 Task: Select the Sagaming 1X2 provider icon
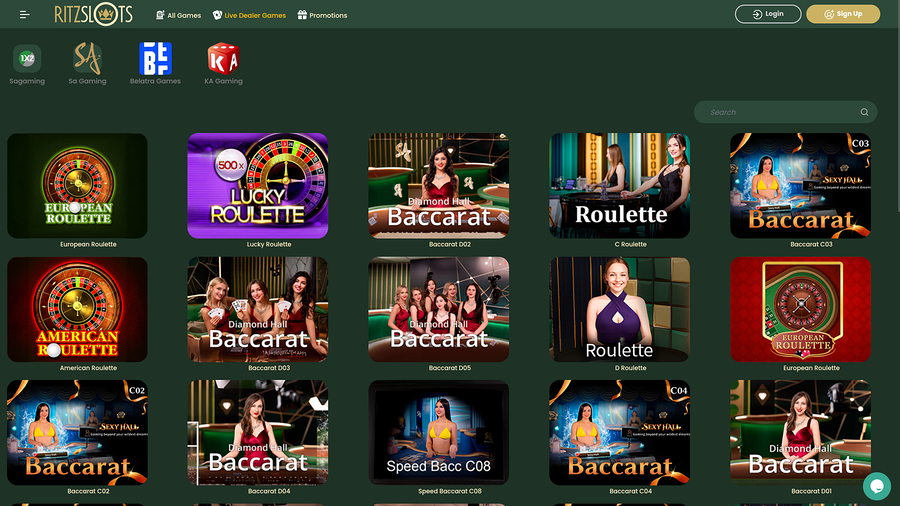27,59
